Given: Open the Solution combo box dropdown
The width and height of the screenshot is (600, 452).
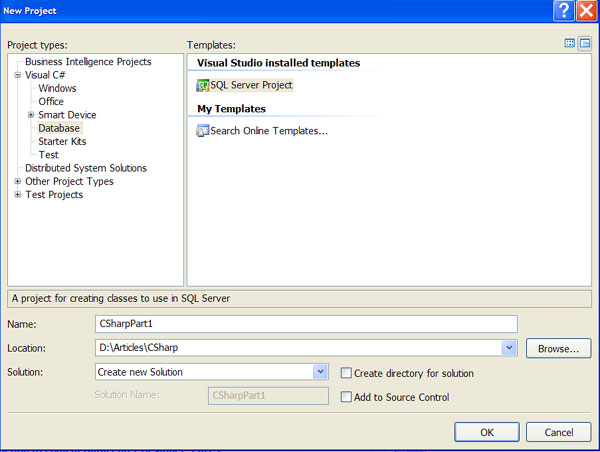Looking at the screenshot, I should pos(320,372).
